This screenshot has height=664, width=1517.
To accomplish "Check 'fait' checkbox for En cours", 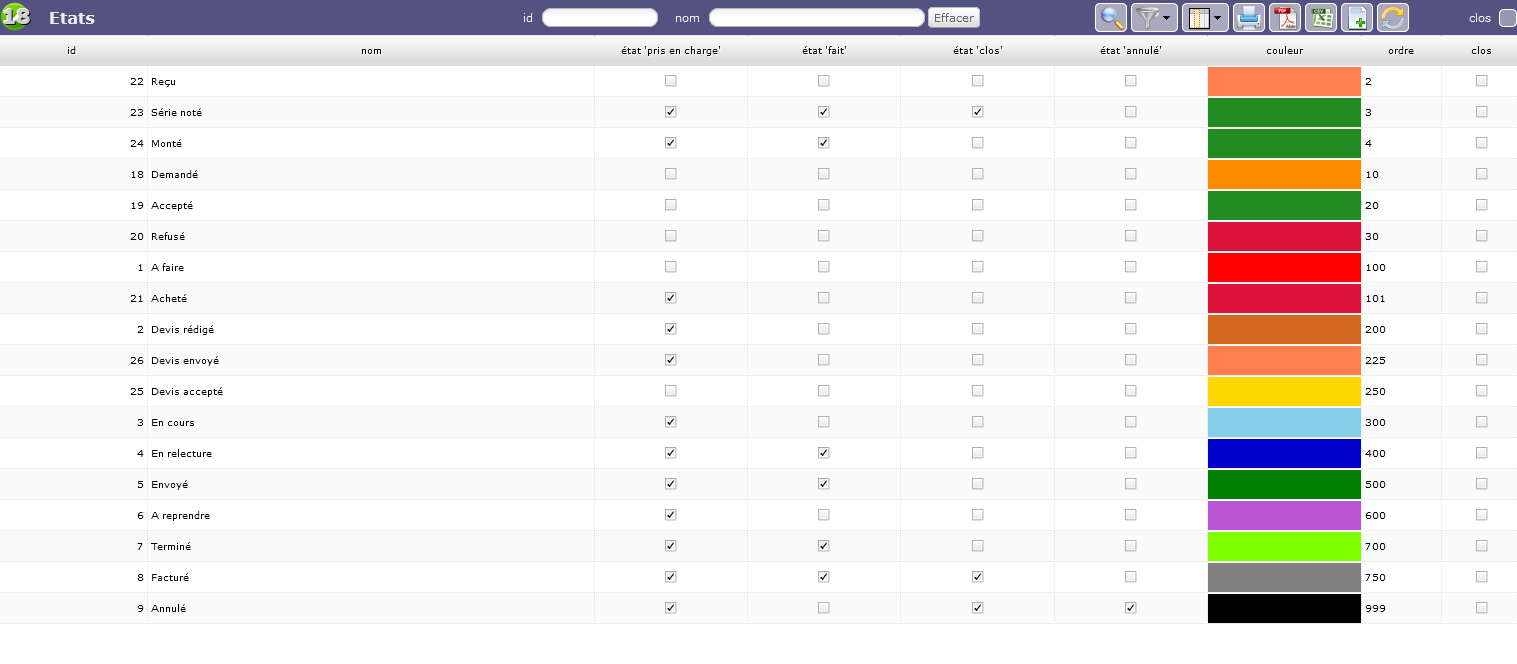I will (824, 422).
